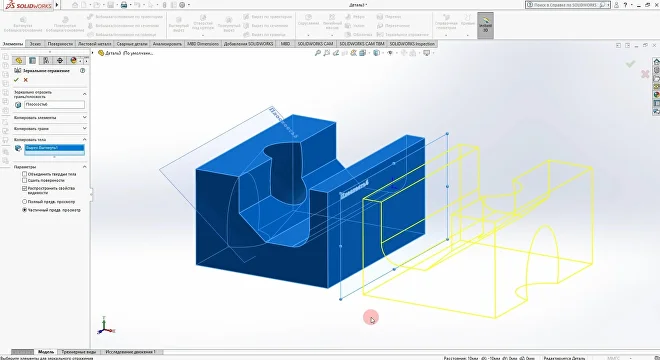Collapse Копировать тела section
Screen dimensions: 660x360
85,139
